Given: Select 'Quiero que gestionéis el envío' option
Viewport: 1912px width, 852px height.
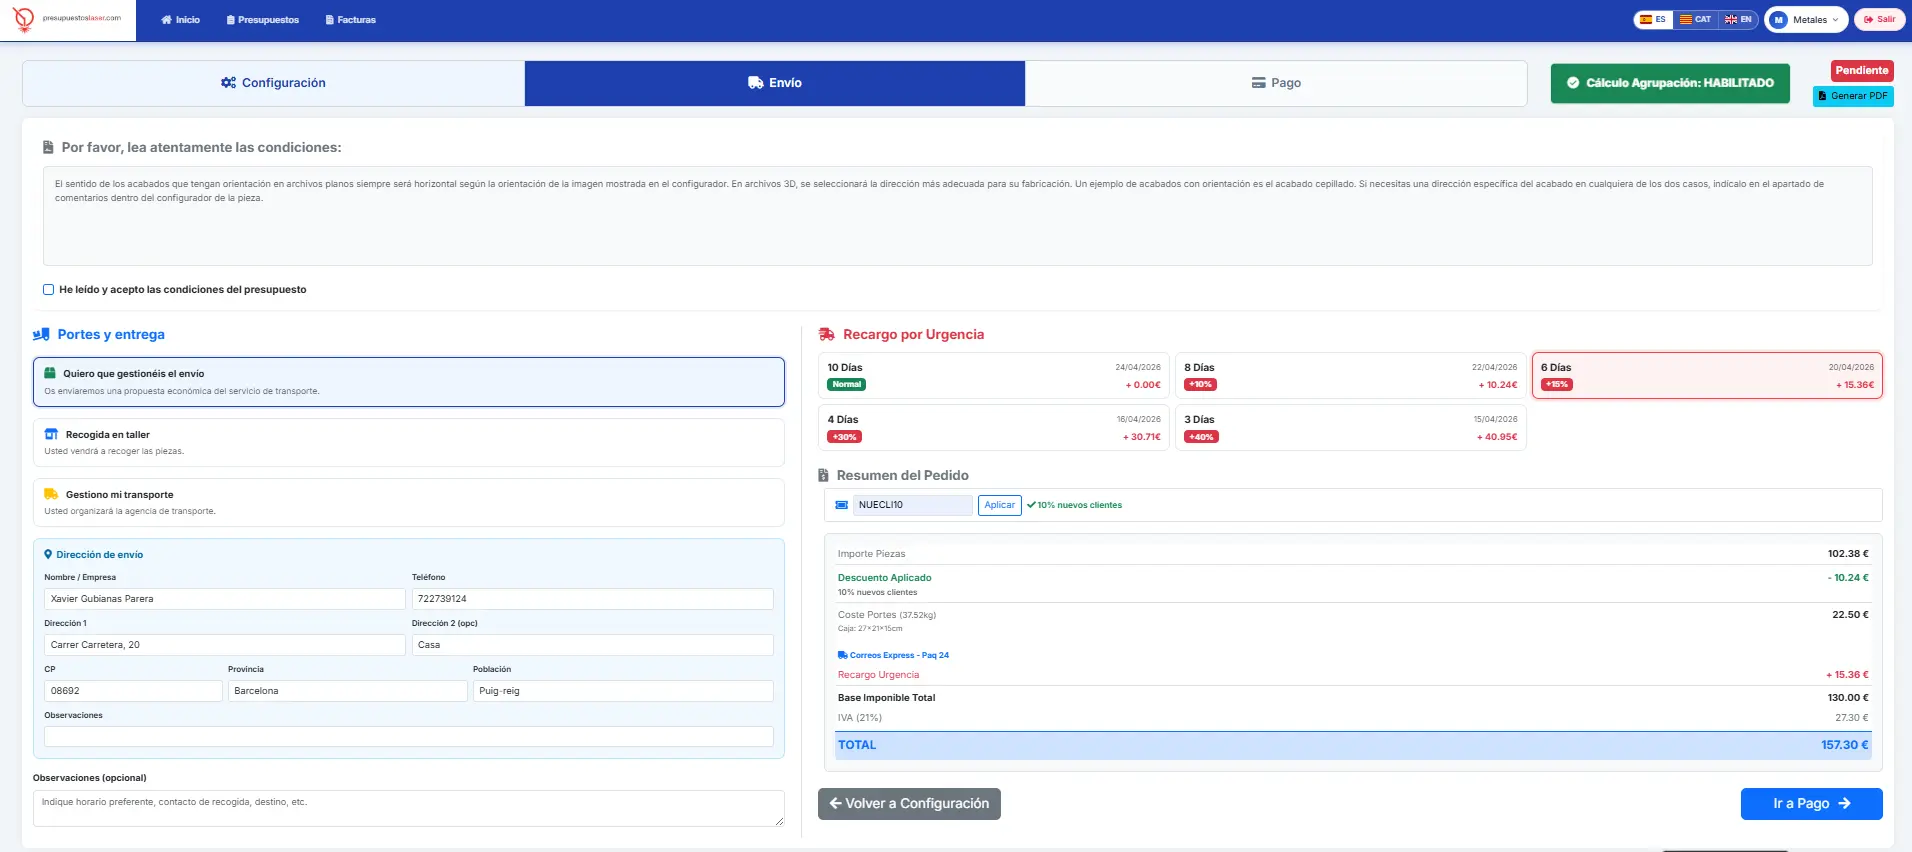Looking at the screenshot, I should coord(408,382).
